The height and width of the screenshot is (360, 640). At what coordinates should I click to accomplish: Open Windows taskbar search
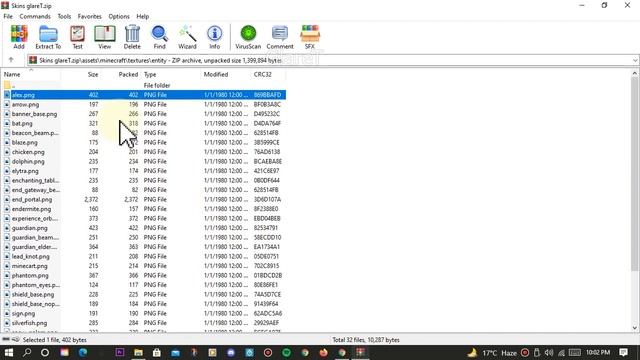[27, 352]
